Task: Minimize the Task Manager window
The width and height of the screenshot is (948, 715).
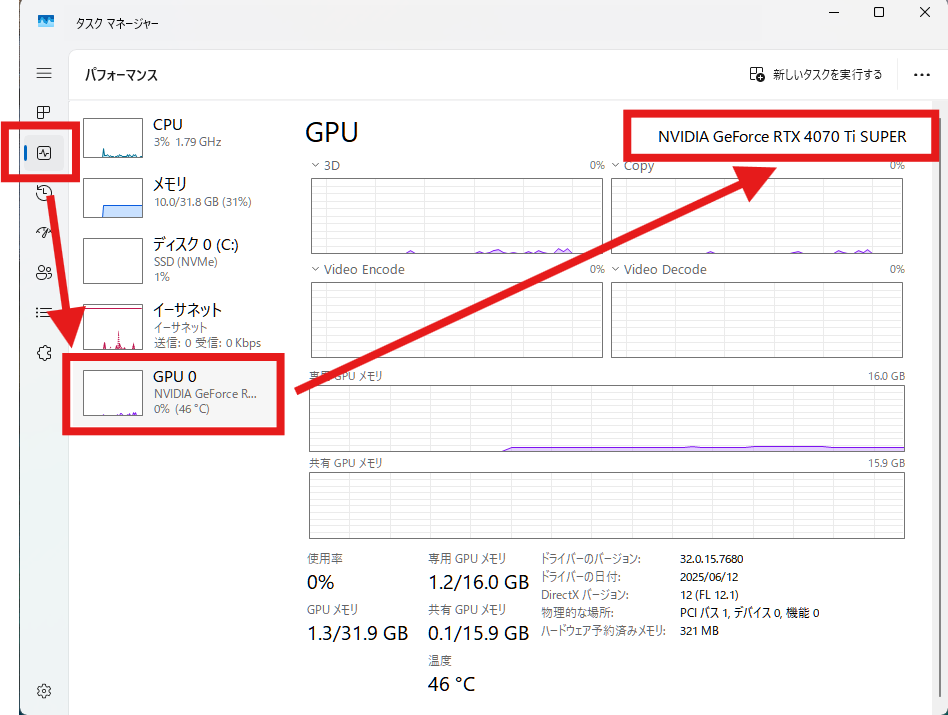Action: point(834,12)
